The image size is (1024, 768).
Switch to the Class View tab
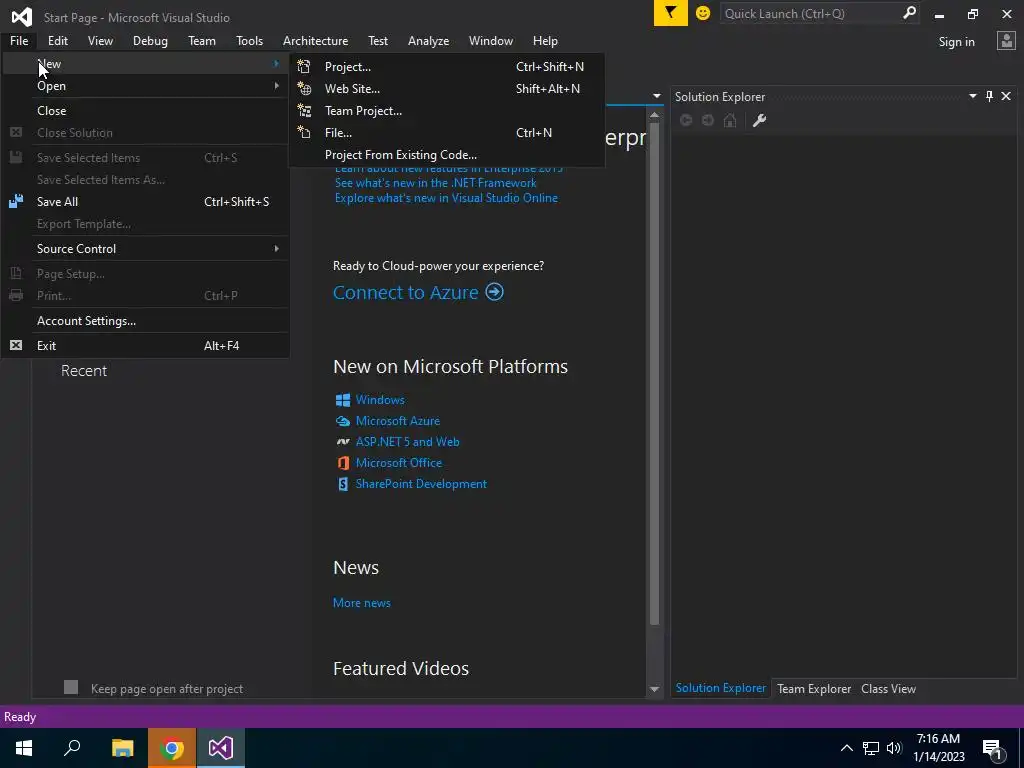888,688
